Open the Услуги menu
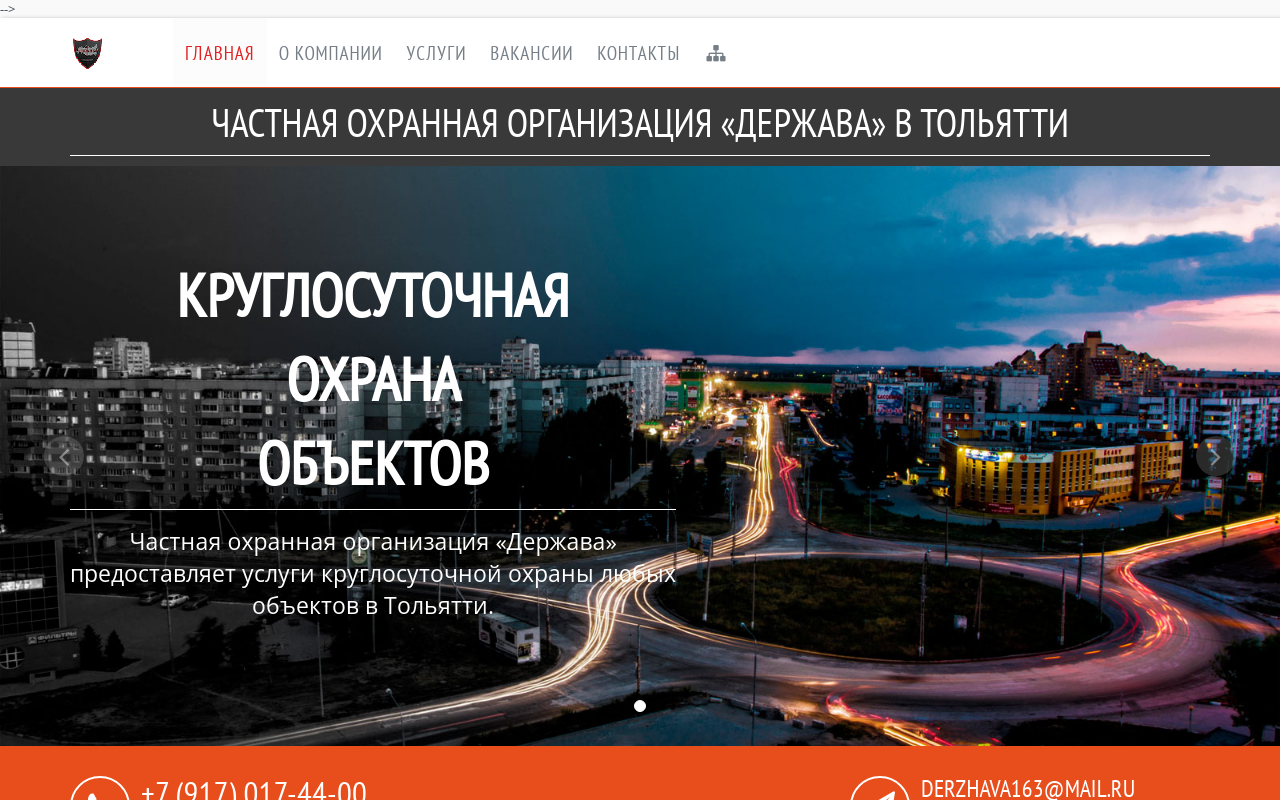The image size is (1280, 800). coord(436,54)
